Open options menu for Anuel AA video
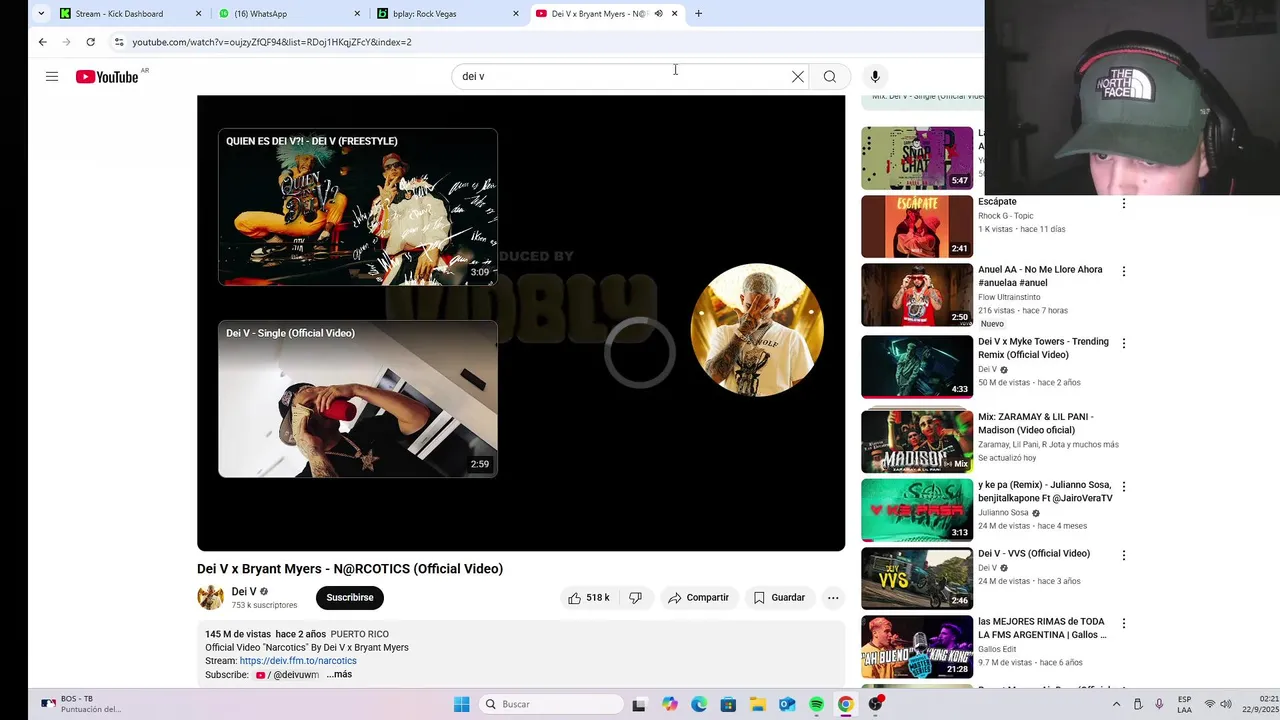This screenshot has height=720, width=1280. [1124, 271]
